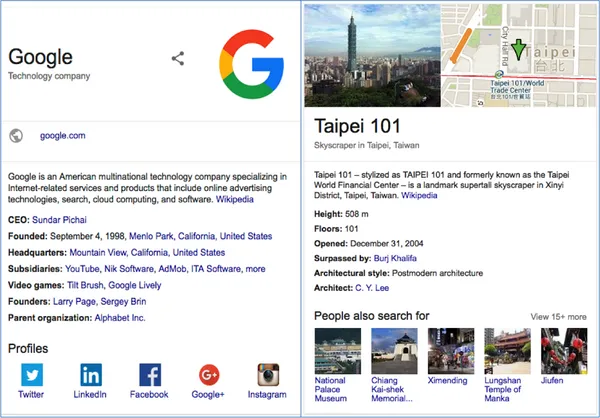Viewport: 600px width, 418px height.
Task: Click Lungshan Temple of Manka text link
Action: coord(503,389)
